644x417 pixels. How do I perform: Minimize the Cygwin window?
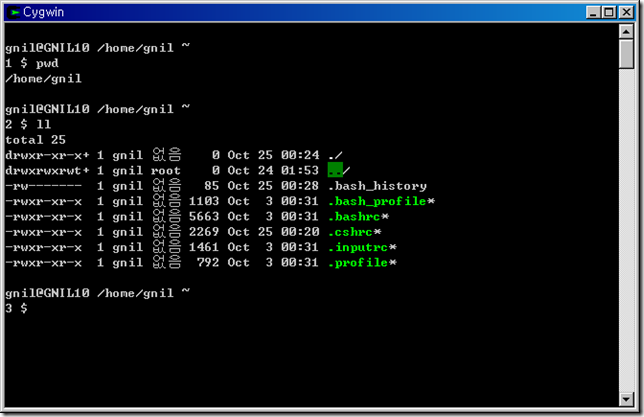[593, 12]
